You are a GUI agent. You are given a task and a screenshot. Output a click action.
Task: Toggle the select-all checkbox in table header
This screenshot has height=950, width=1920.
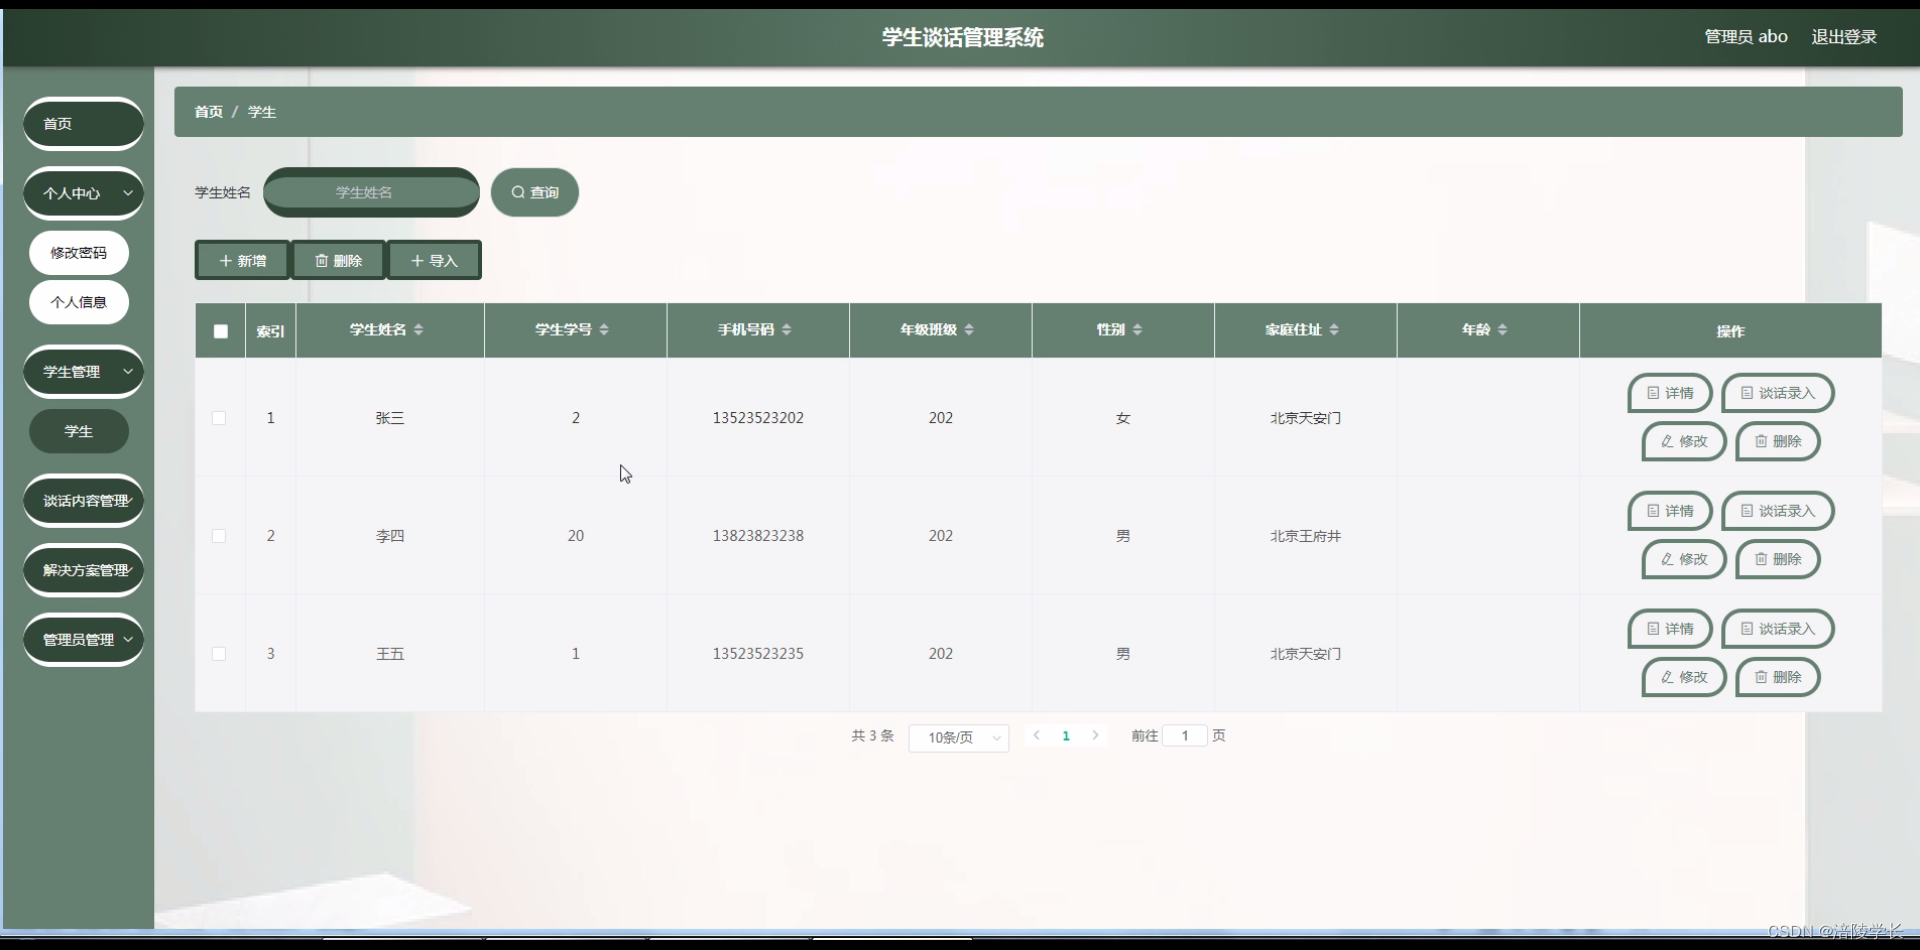(219, 331)
